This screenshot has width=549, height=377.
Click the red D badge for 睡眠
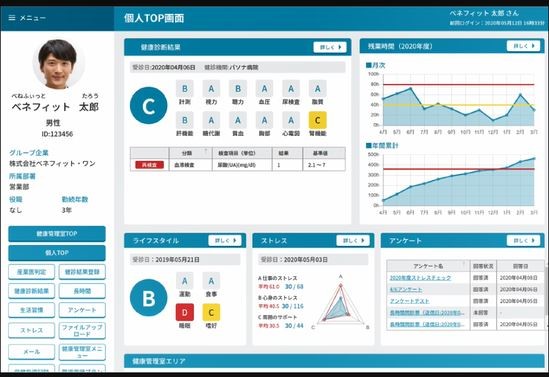185,312
